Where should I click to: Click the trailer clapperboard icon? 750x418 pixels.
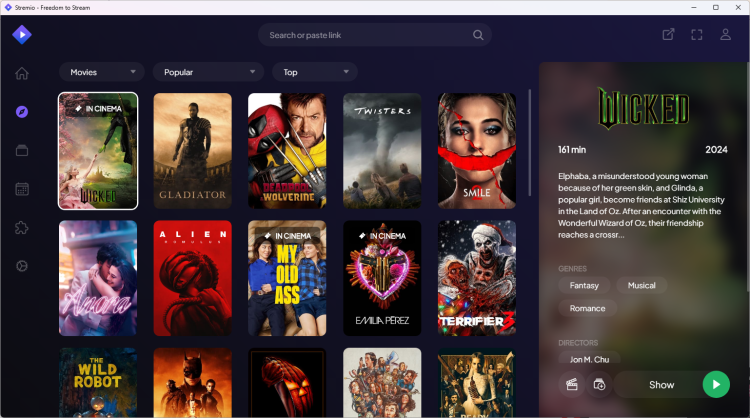[x=572, y=385]
